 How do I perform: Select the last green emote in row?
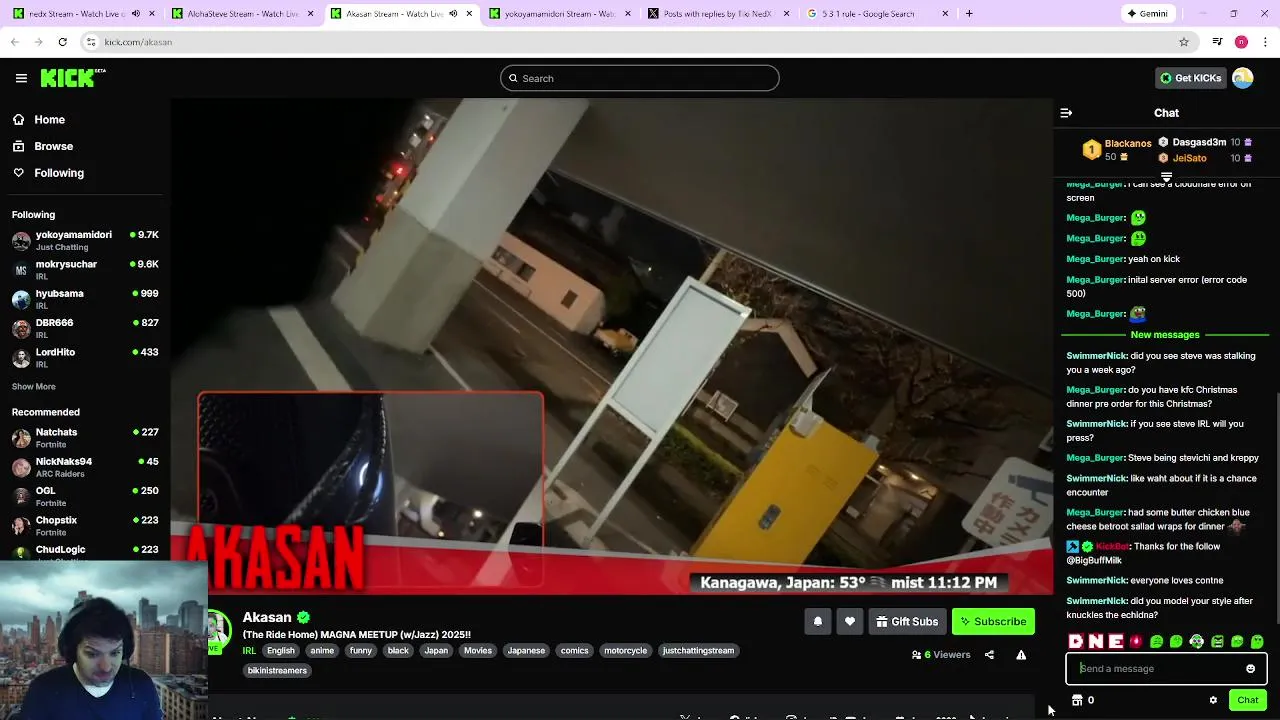[1257, 642]
